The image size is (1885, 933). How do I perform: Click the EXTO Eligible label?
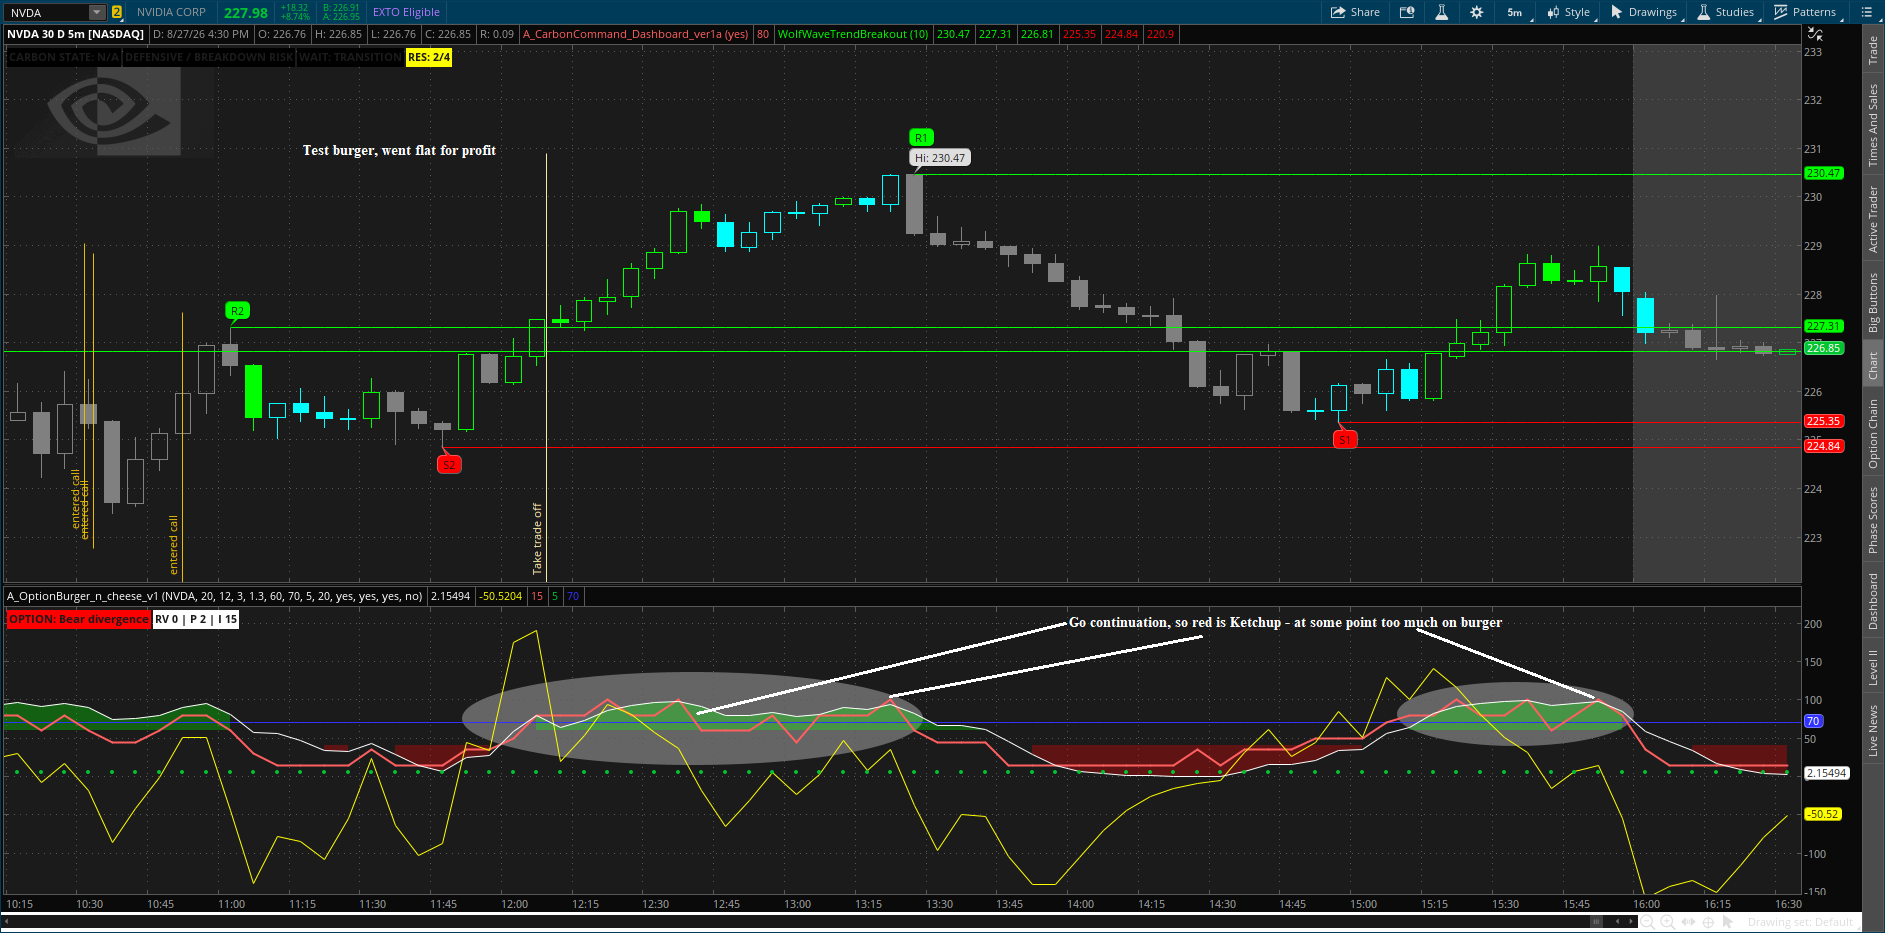pos(406,12)
